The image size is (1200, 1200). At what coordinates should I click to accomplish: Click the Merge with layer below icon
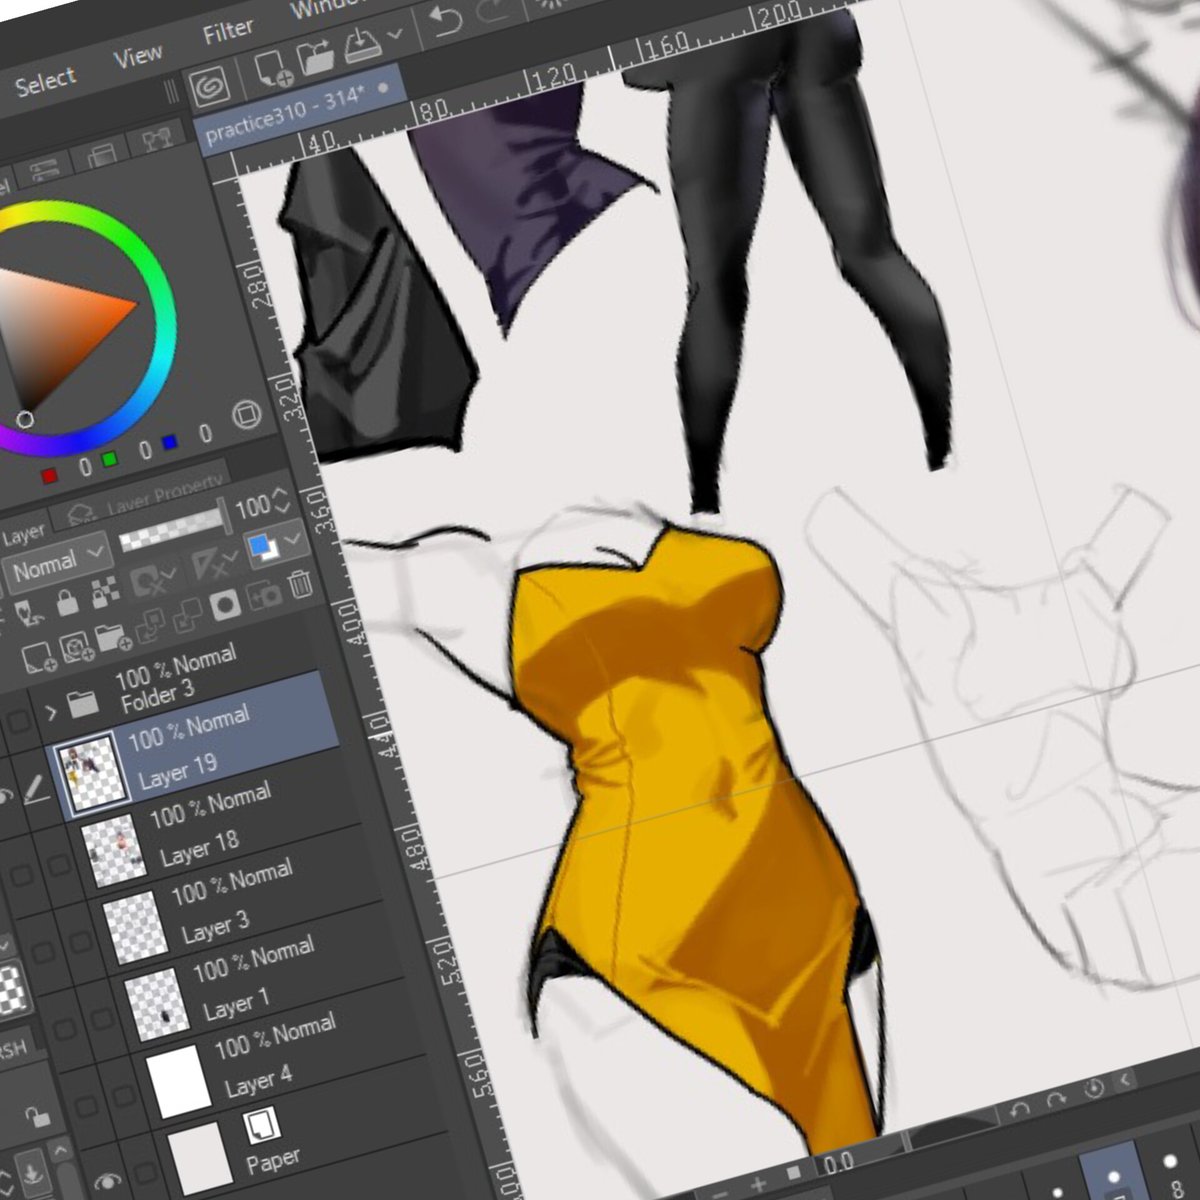(186, 616)
